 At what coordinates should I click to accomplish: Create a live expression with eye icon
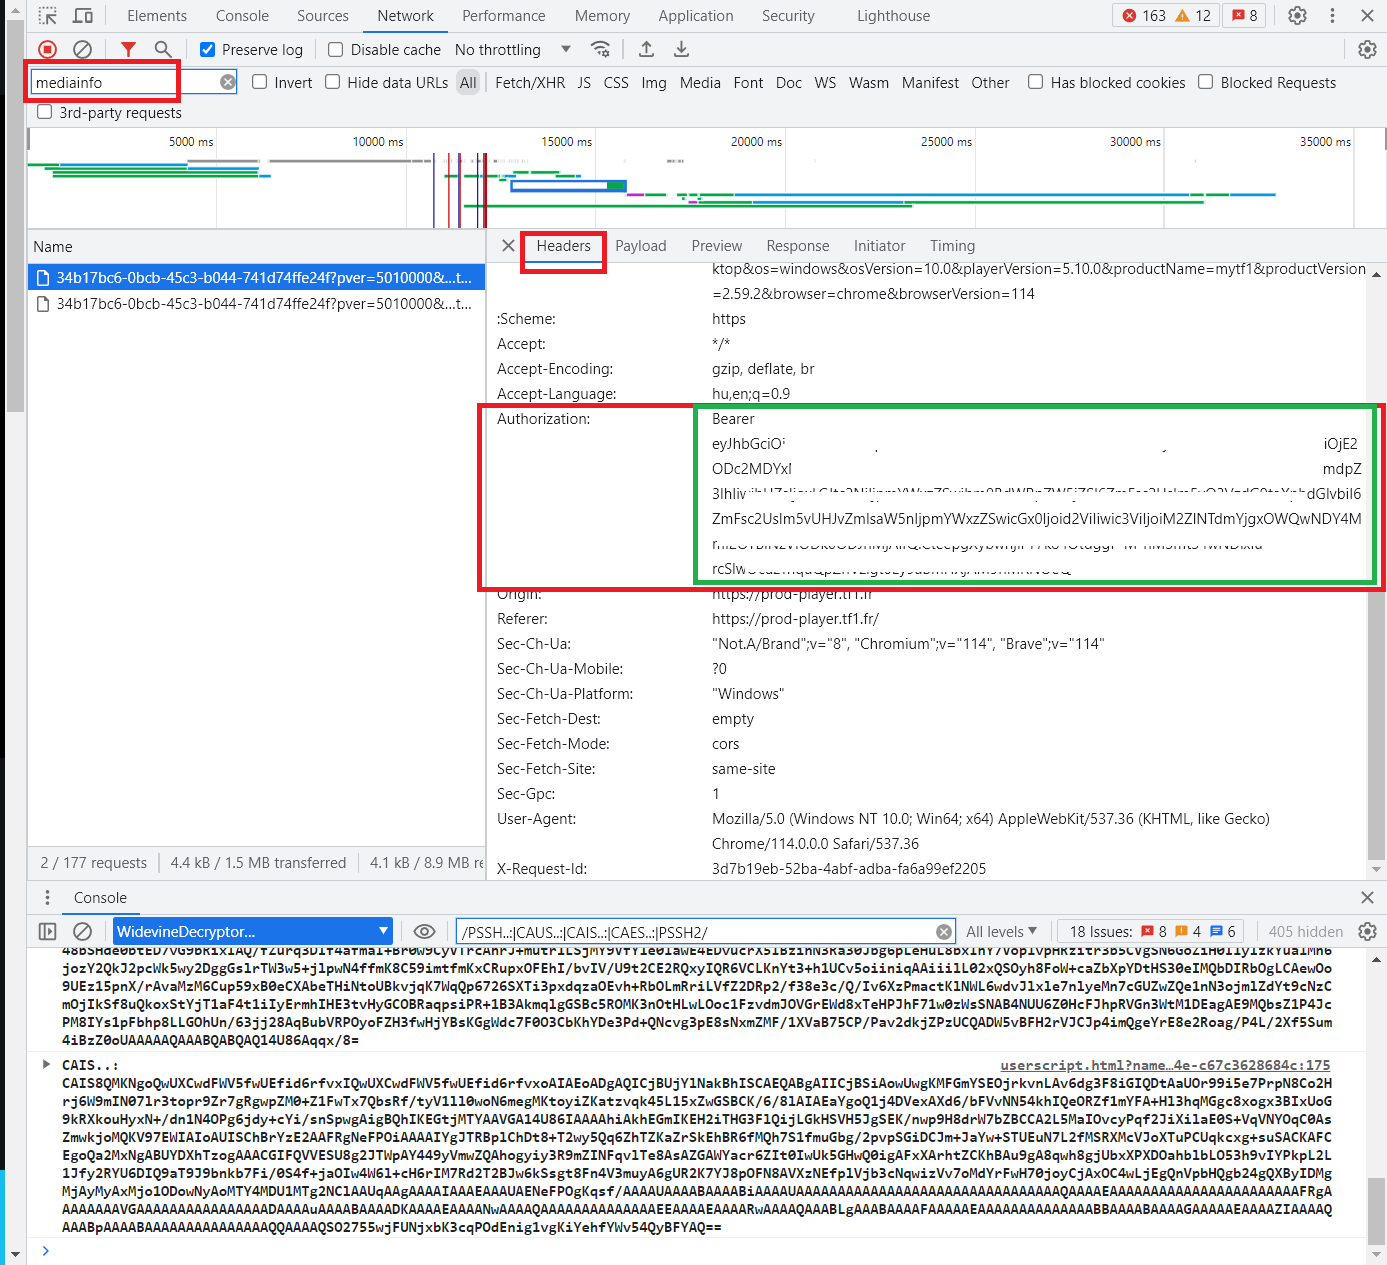(425, 932)
